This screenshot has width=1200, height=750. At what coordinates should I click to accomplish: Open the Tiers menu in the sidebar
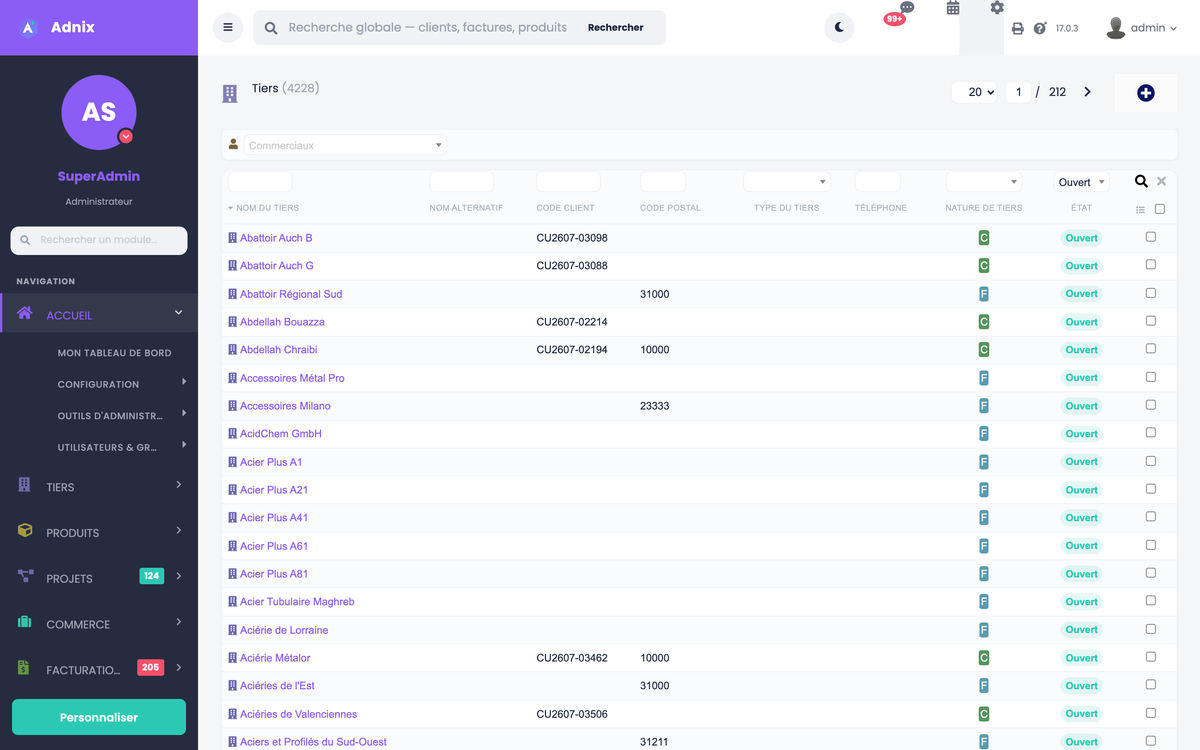coord(99,486)
